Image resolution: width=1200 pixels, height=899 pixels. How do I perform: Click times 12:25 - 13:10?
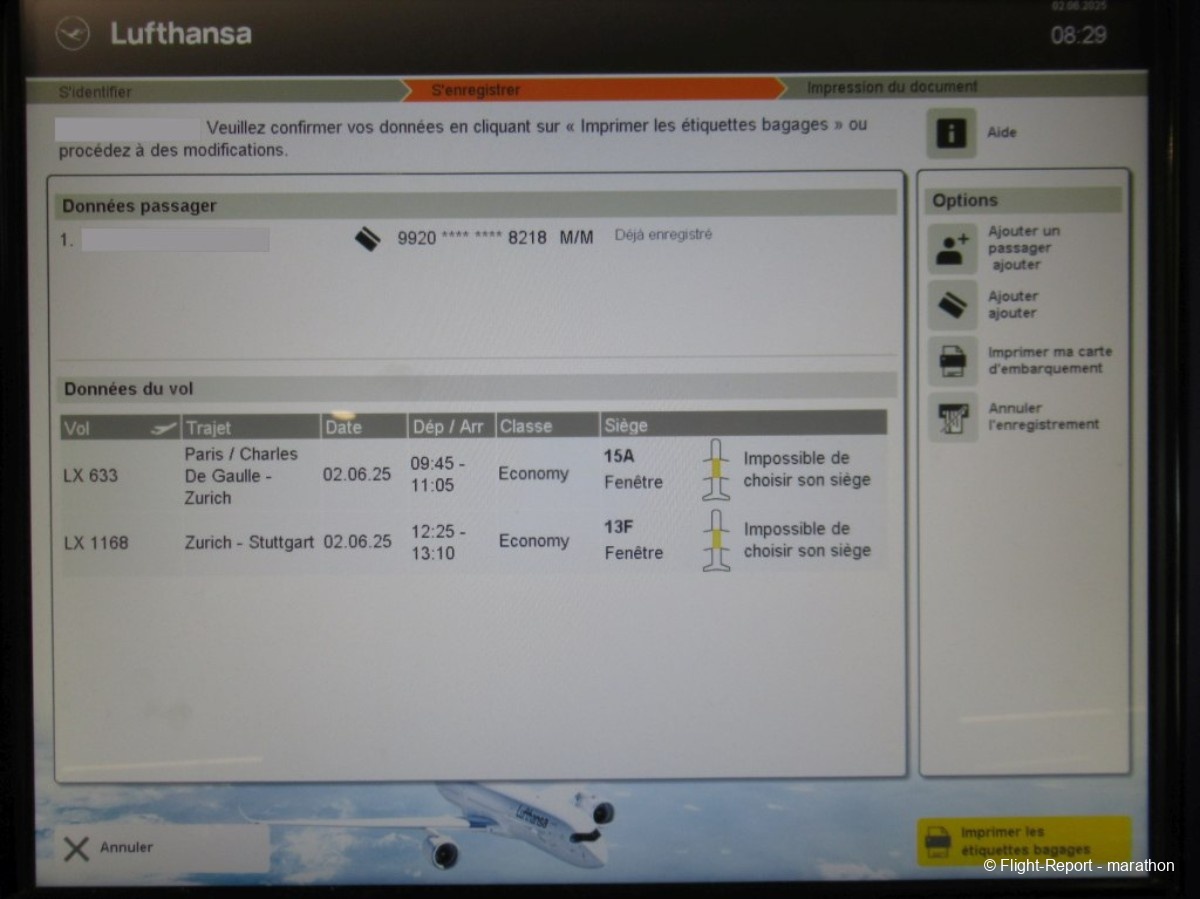point(437,542)
